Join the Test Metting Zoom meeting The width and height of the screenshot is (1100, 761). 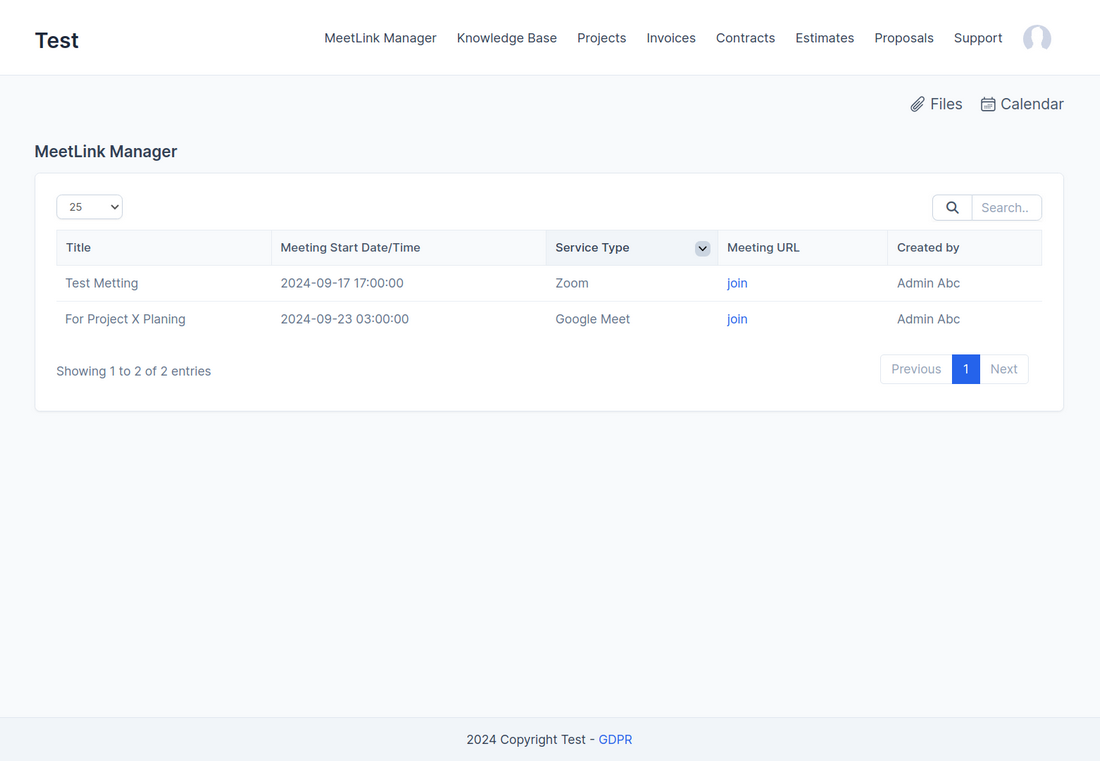click(737, 283)
